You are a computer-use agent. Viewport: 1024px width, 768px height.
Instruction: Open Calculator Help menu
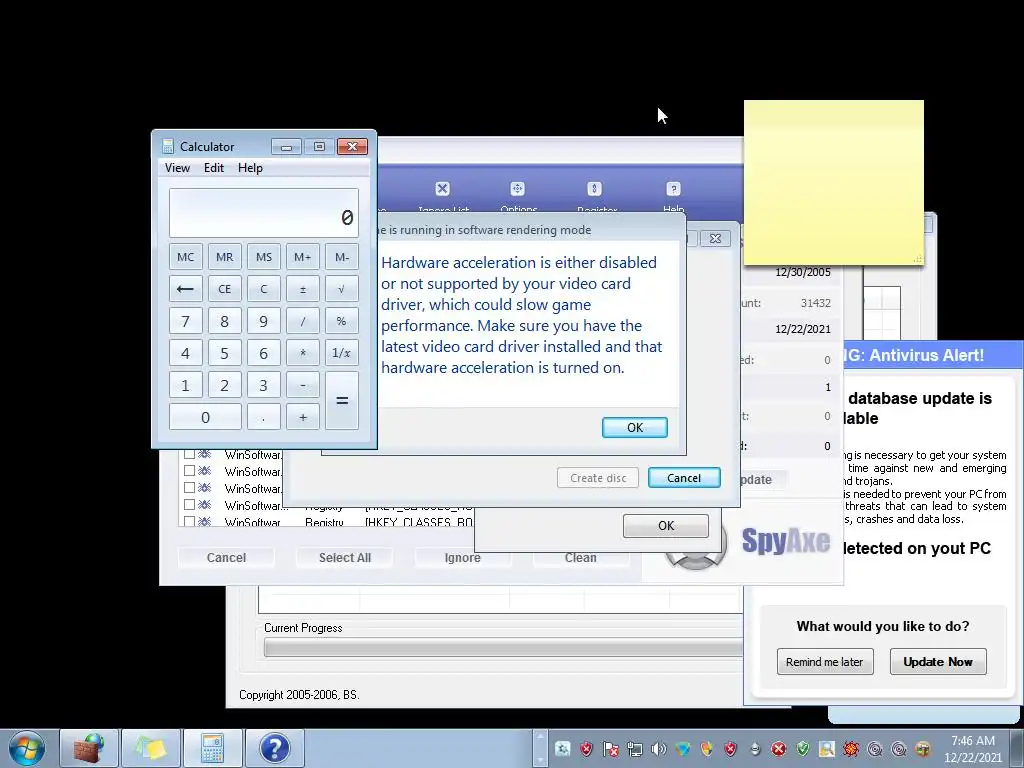click(250, 168)
